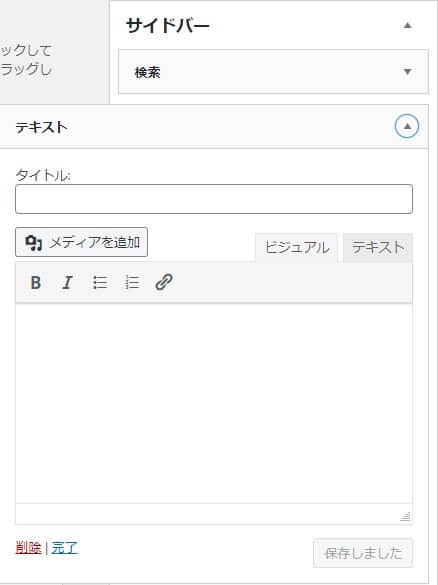Screen dimensions: 438x585
Task: Click the 削除 link to remove widget
Action: (x=28, y=548)
